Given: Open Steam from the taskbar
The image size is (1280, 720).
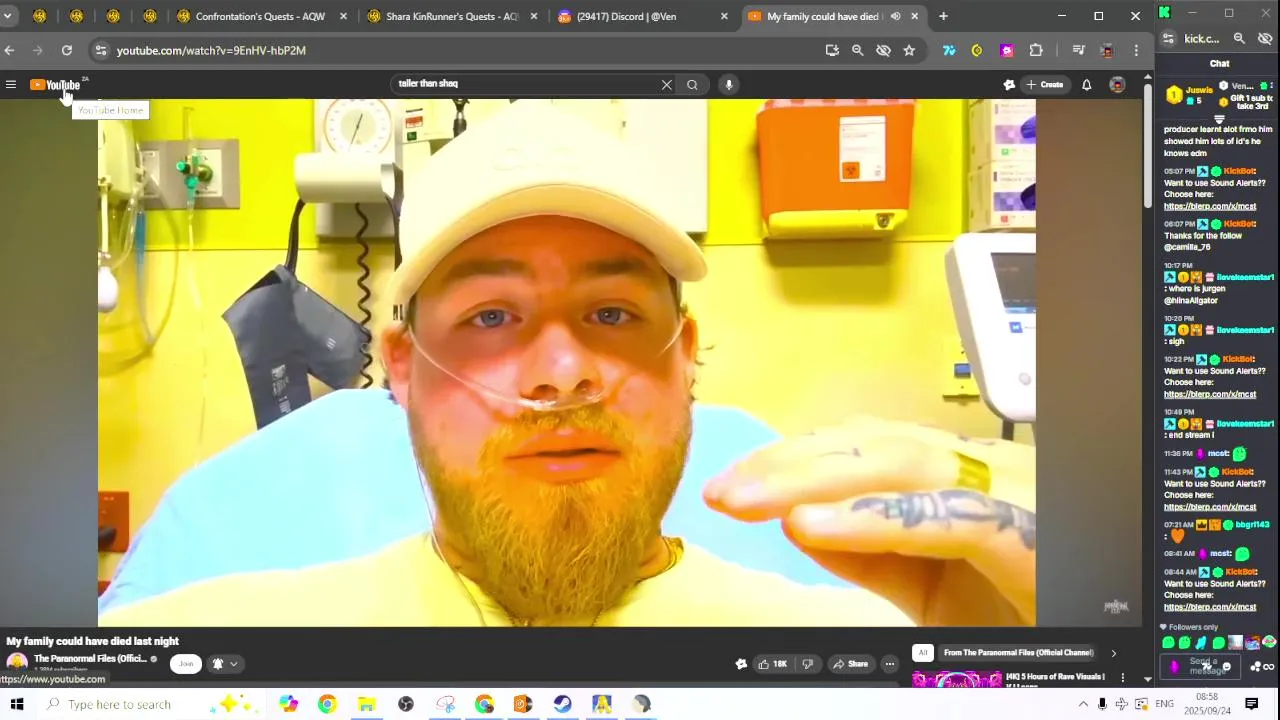Looking at the screenshot, I should pos(563,704).
